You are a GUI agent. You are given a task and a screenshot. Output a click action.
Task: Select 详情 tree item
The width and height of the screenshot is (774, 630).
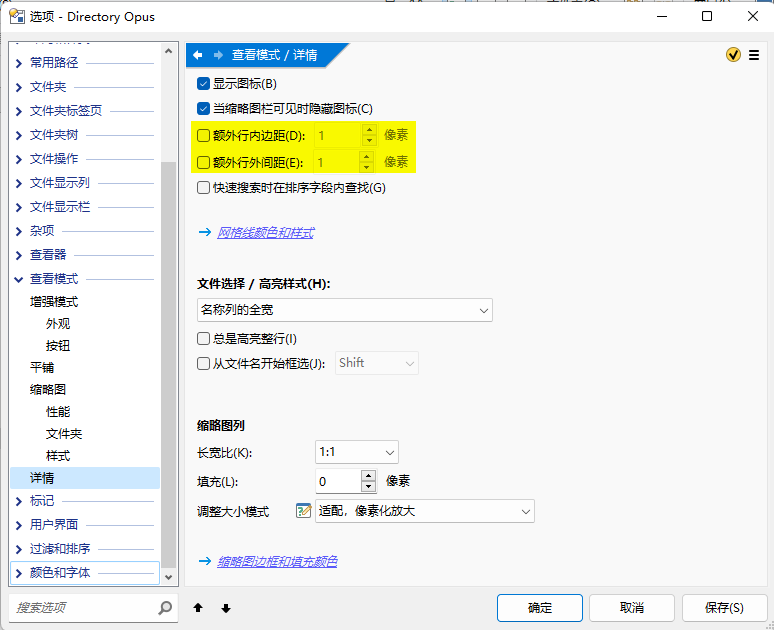85,478
